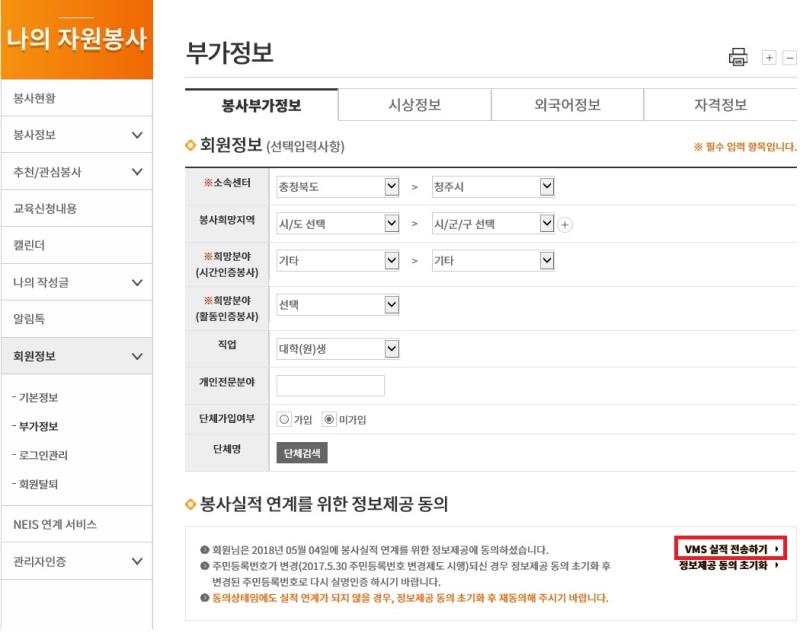
Task: Click VMS 실적 전송하기 link
Action: pos(730,549)
